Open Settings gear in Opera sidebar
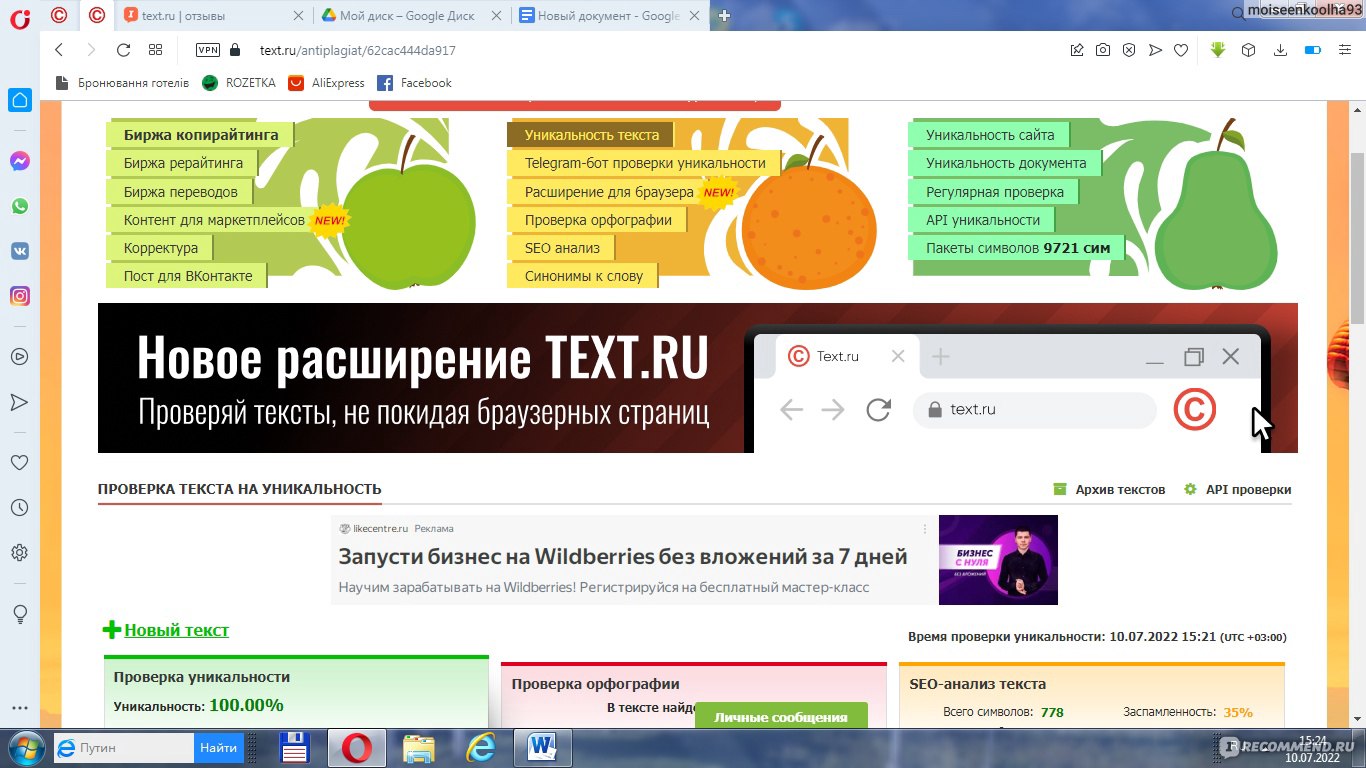This screenshot has height=768, width=1366. 19,553
